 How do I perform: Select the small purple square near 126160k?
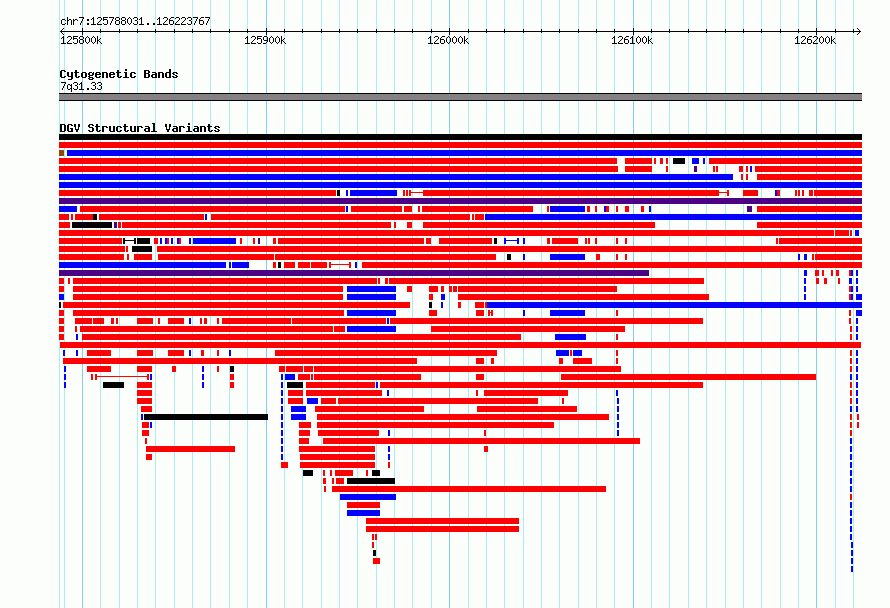(749, 209)
